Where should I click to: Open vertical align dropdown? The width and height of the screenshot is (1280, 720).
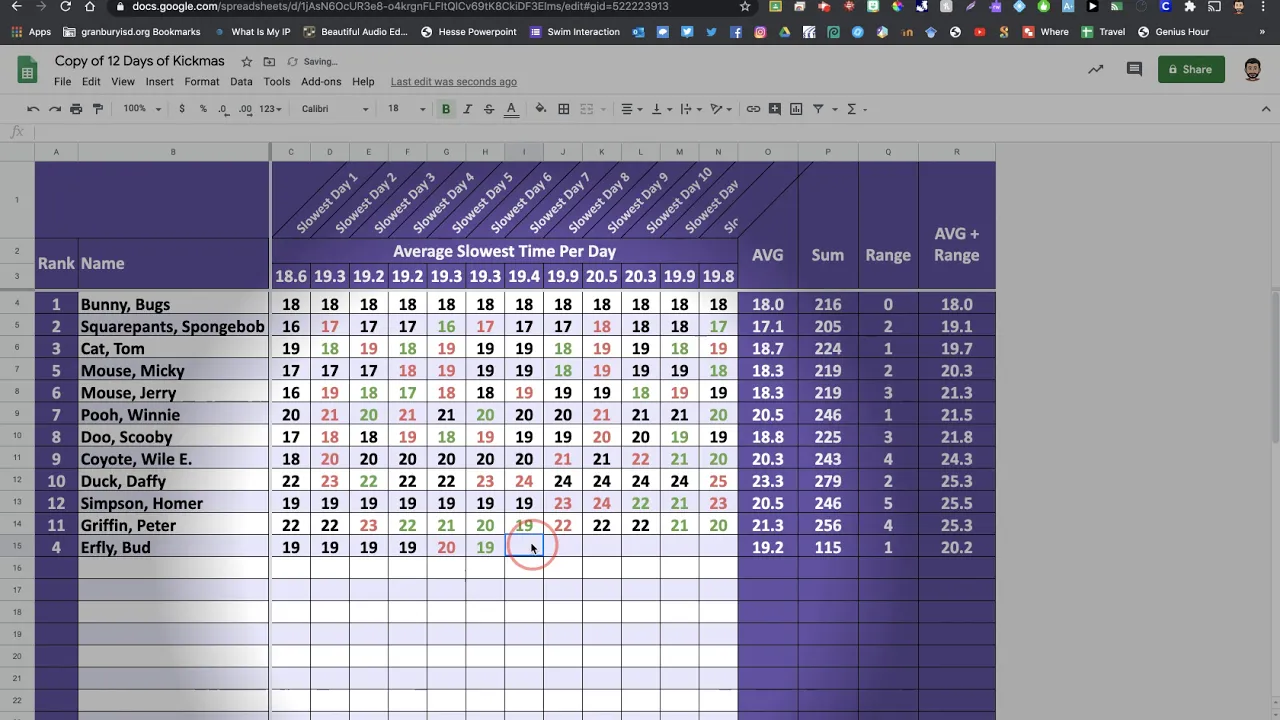click(x=660, y=109)
